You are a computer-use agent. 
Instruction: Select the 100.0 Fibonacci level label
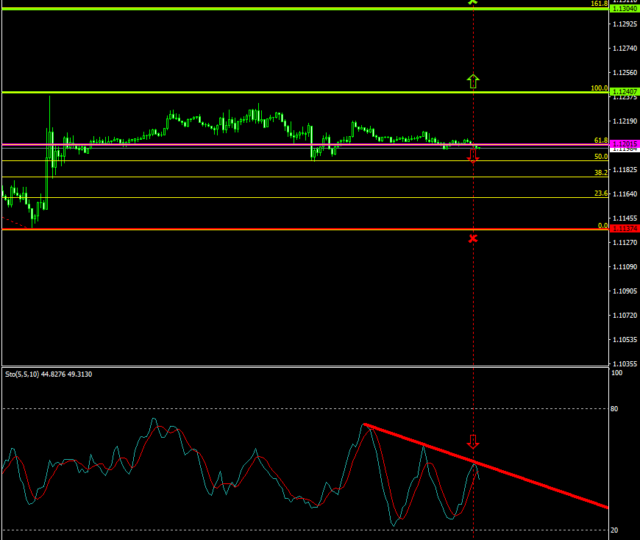pos(599,88)
